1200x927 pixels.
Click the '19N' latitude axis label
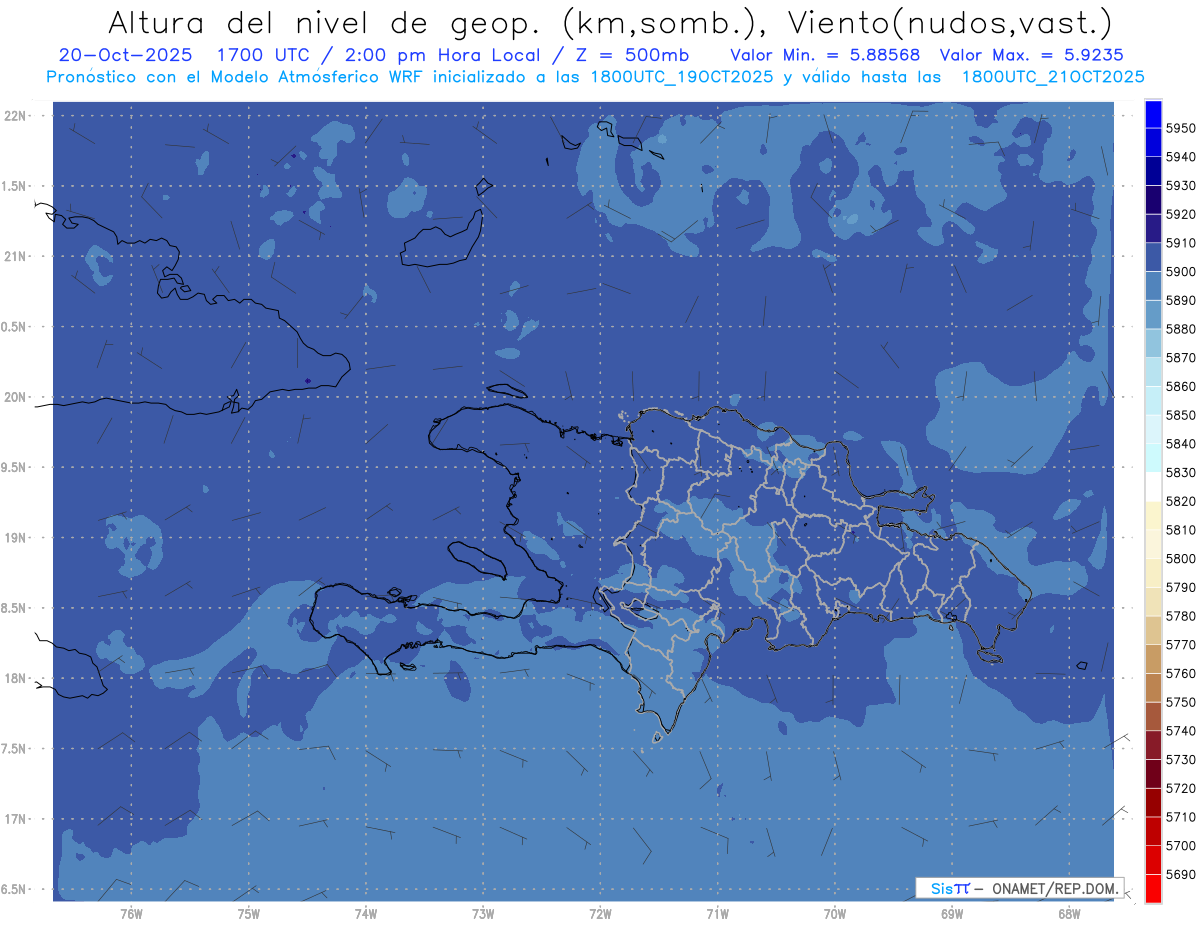click(16, 538)
